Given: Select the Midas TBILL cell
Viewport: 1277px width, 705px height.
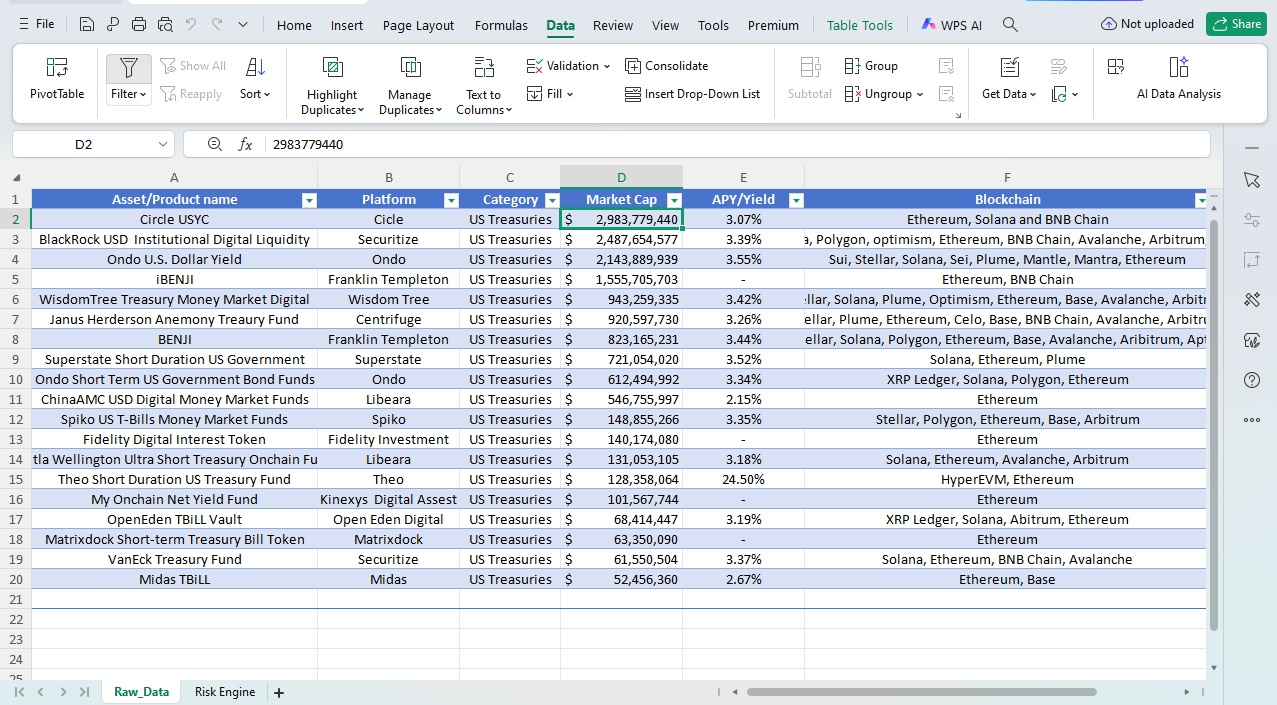Looking at the screenshot, I should [174, 579].
